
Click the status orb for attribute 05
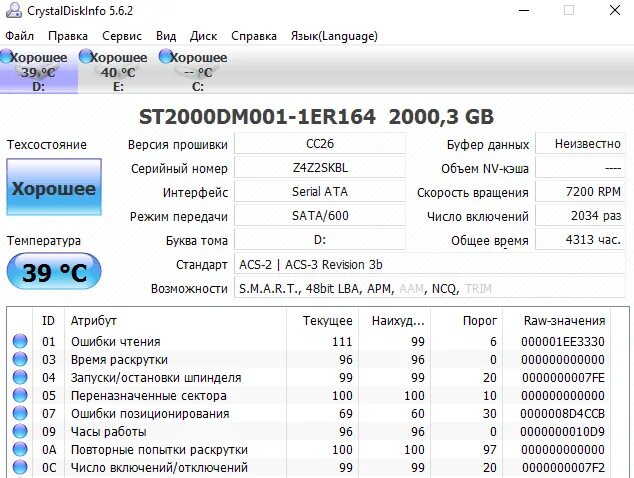point(20,395)
